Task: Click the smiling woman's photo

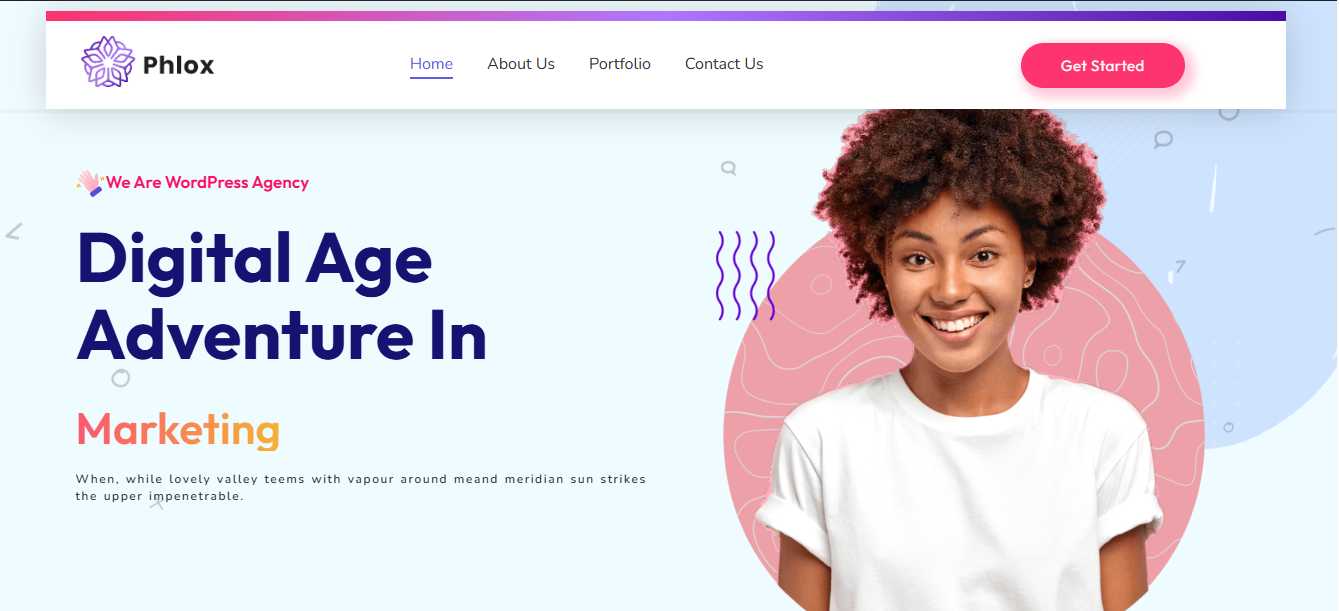Action: click(x=960, y=360)
